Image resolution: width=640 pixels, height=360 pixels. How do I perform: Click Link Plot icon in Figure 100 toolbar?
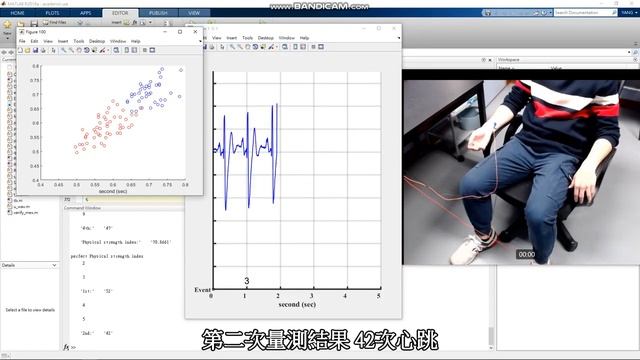coord(117,50)
